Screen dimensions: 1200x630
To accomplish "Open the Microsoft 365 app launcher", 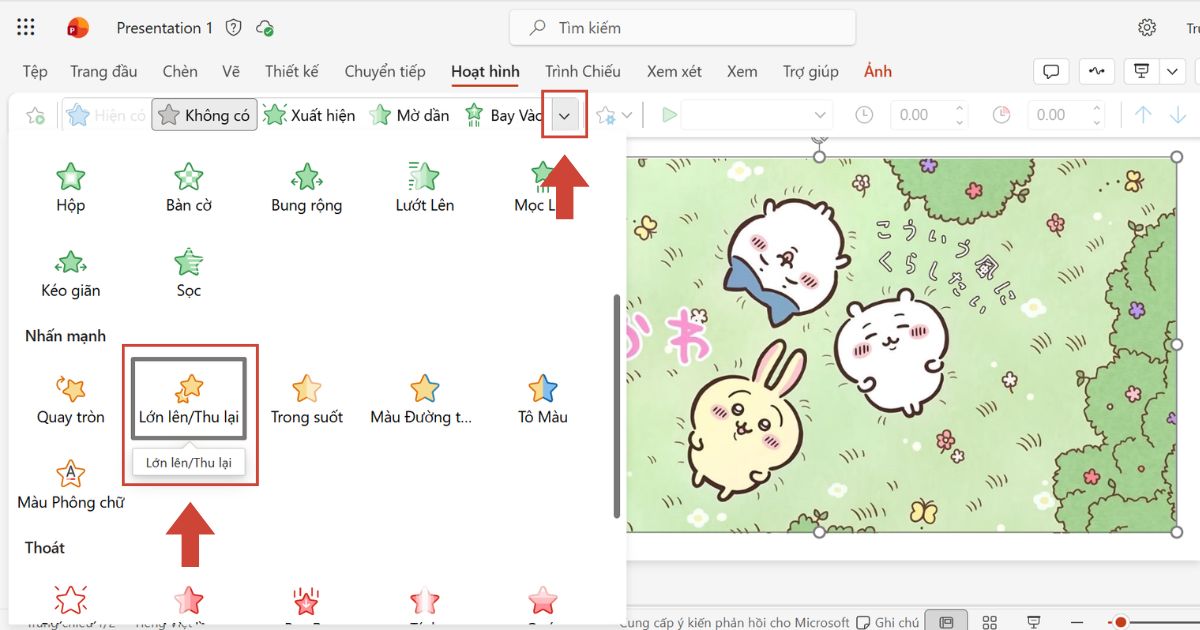I will click(x=26, y=28).
